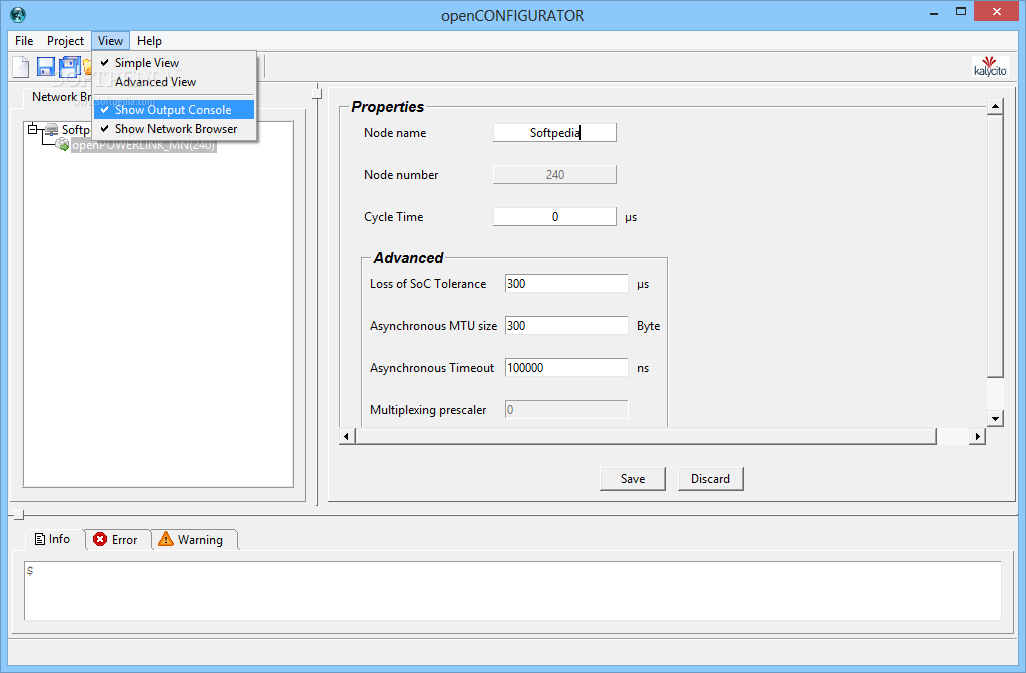
Task: Click the 'Advanced' group heading
Action: pos(408,258)
